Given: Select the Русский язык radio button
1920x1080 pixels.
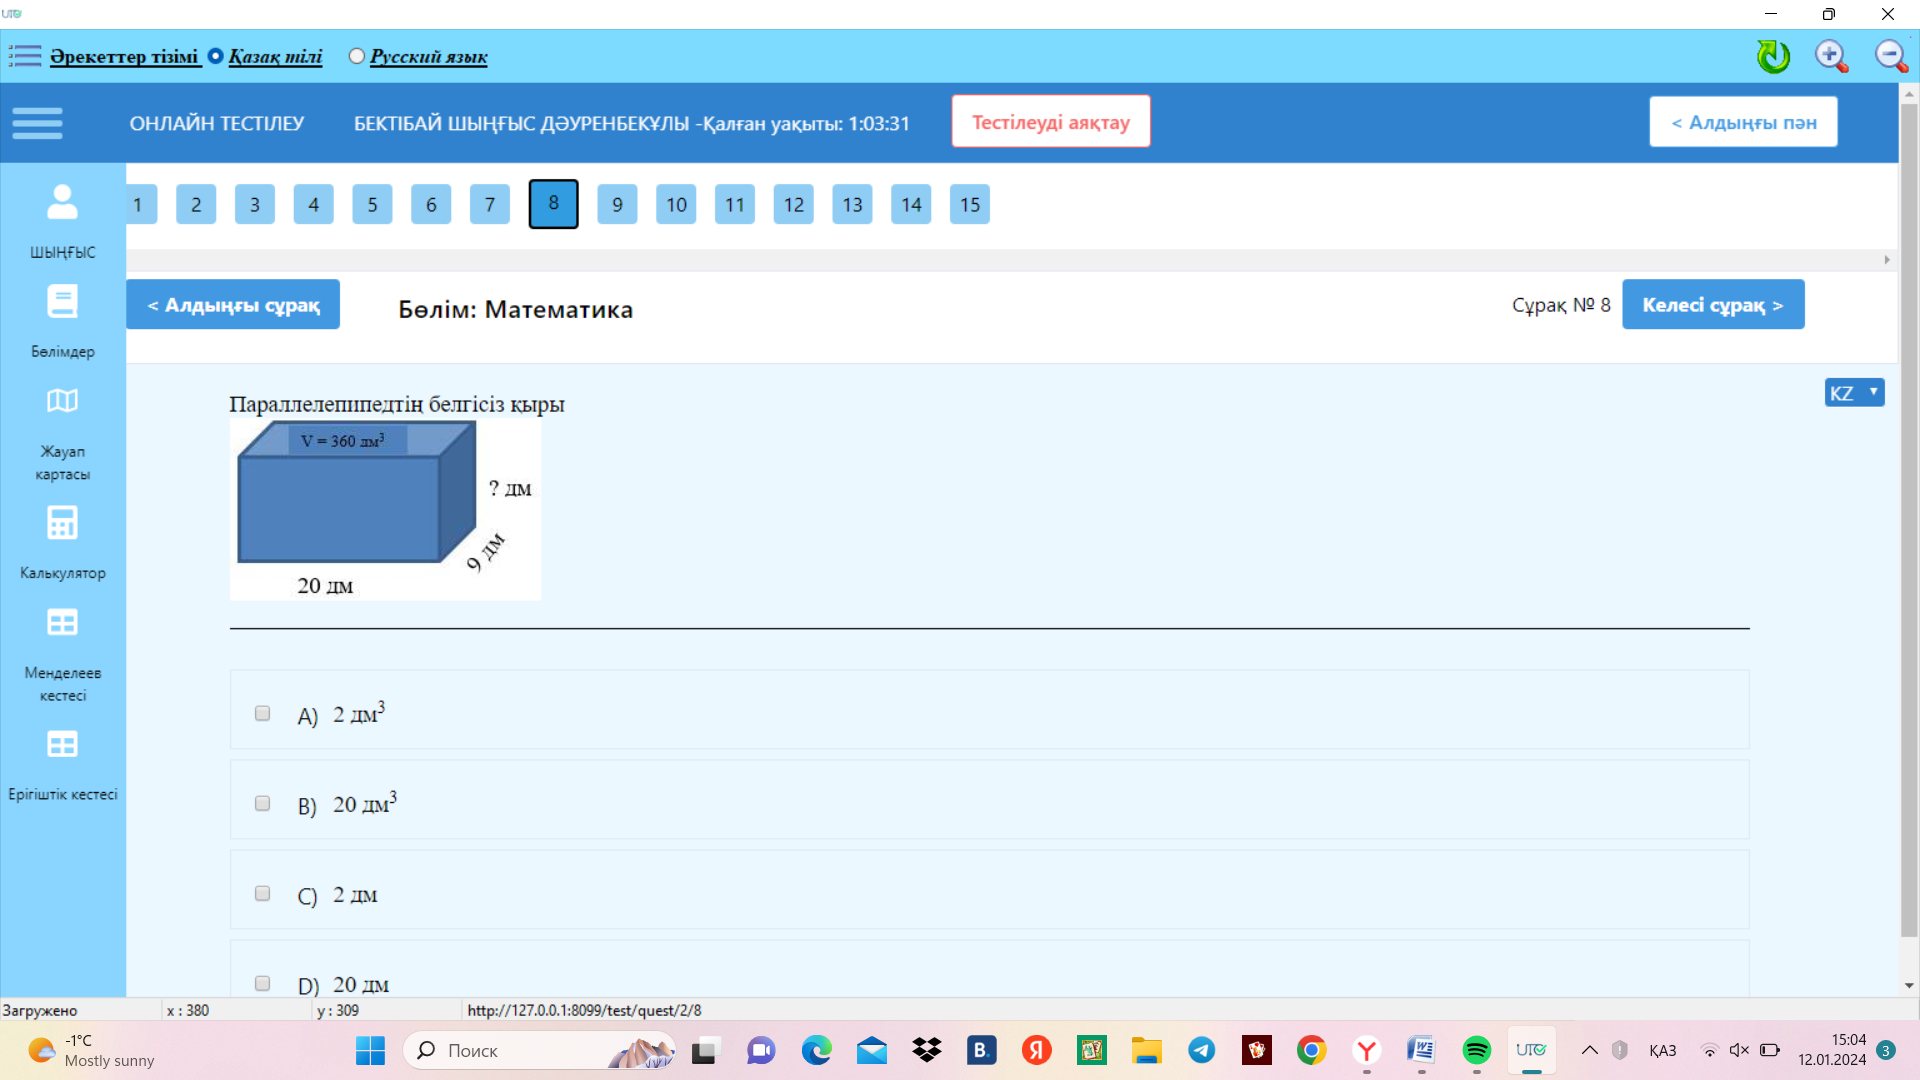Looking at the screenshot, I should (356, 56).
